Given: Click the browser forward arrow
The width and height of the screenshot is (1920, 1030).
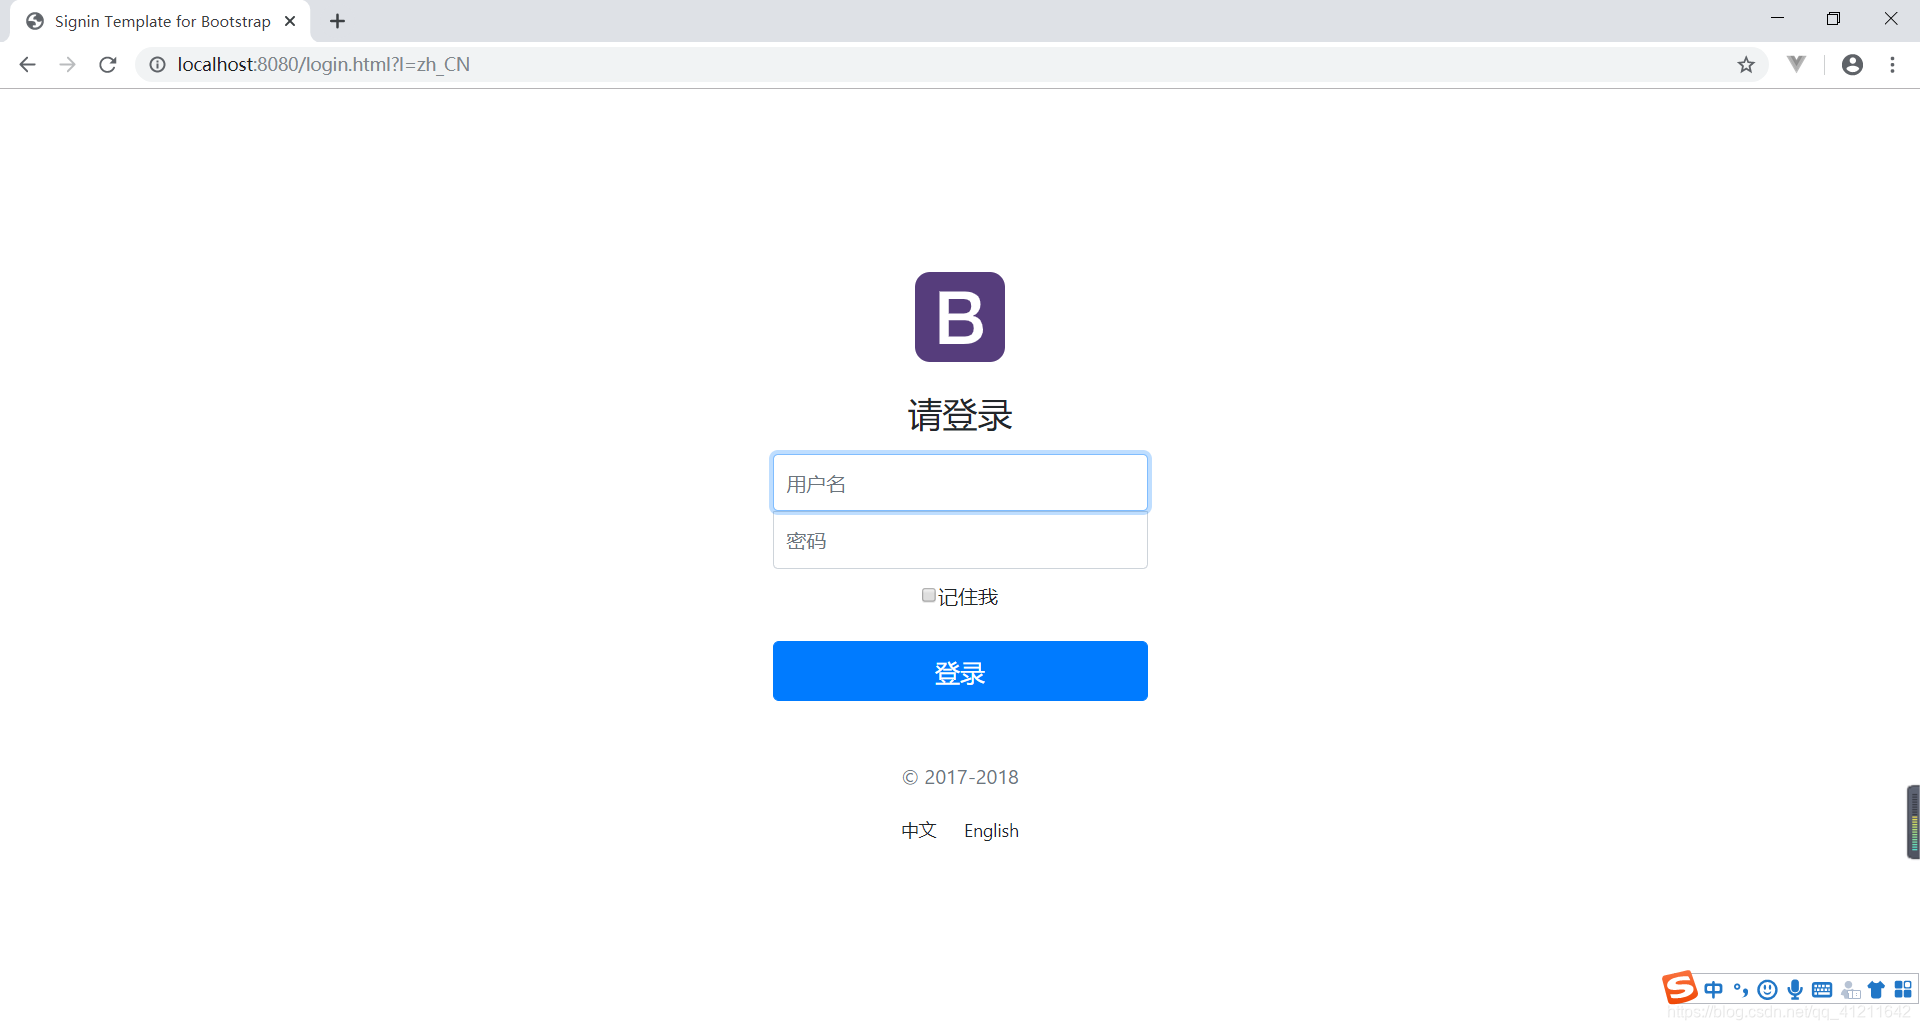Looking at the screenshot, I should click(x=67, y=65).
